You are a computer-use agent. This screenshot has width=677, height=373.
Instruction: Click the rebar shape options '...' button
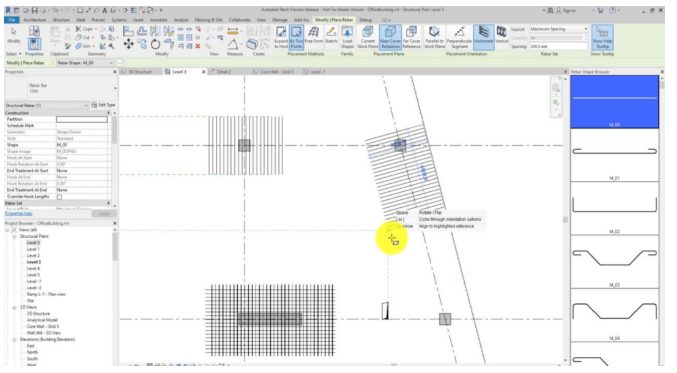coord(120,63)
